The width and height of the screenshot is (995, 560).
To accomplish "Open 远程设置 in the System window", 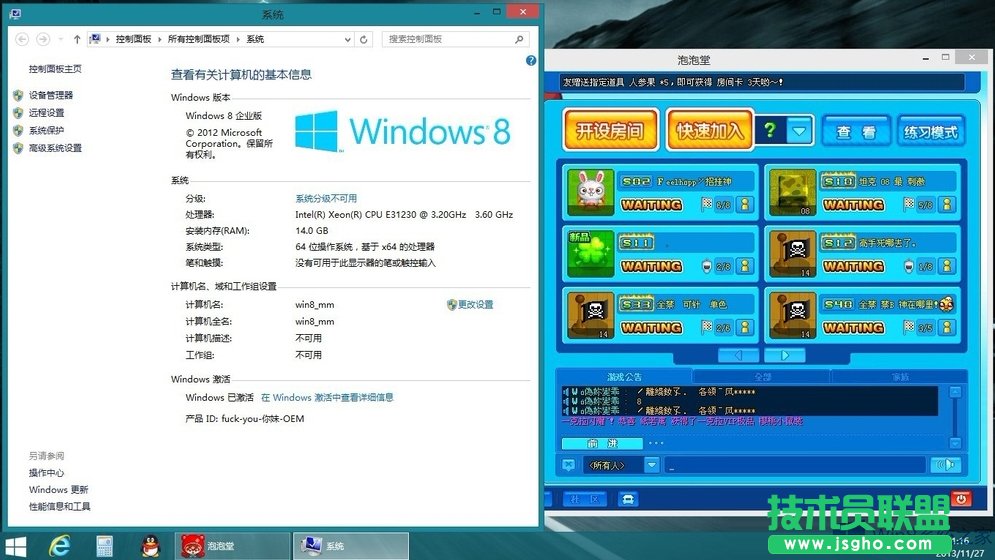I will coord(46,112).
